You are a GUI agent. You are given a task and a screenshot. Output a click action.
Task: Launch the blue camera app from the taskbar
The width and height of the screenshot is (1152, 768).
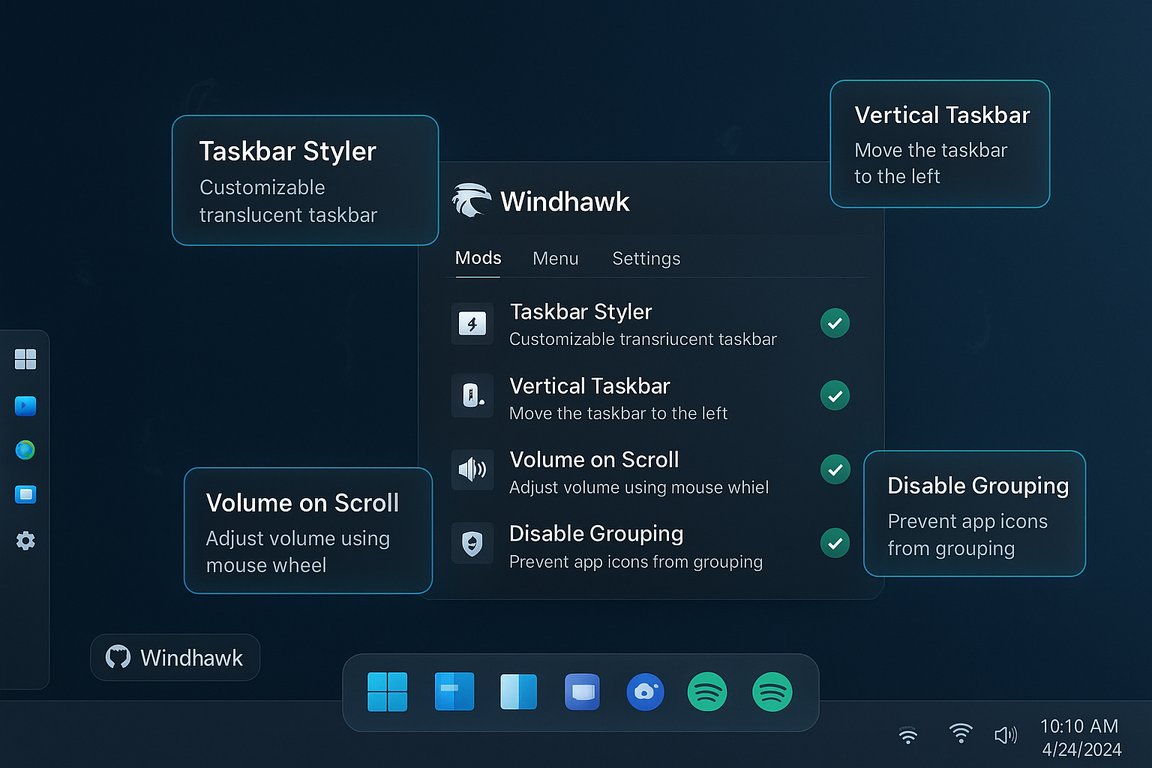645,691
